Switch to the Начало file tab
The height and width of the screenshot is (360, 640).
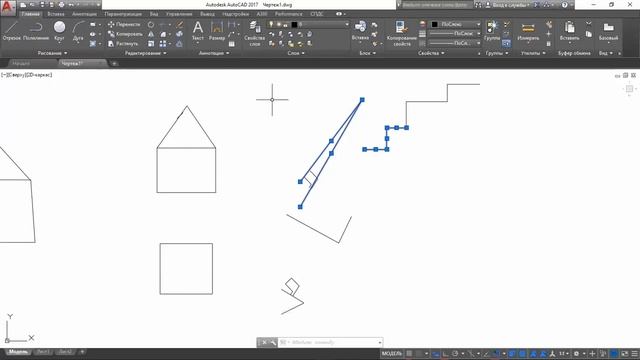pos(21,63)
